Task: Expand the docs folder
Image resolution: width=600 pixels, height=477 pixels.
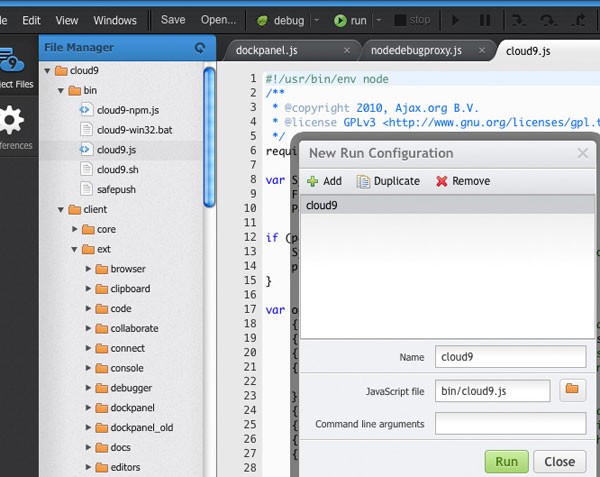Action: click(88, 447)
